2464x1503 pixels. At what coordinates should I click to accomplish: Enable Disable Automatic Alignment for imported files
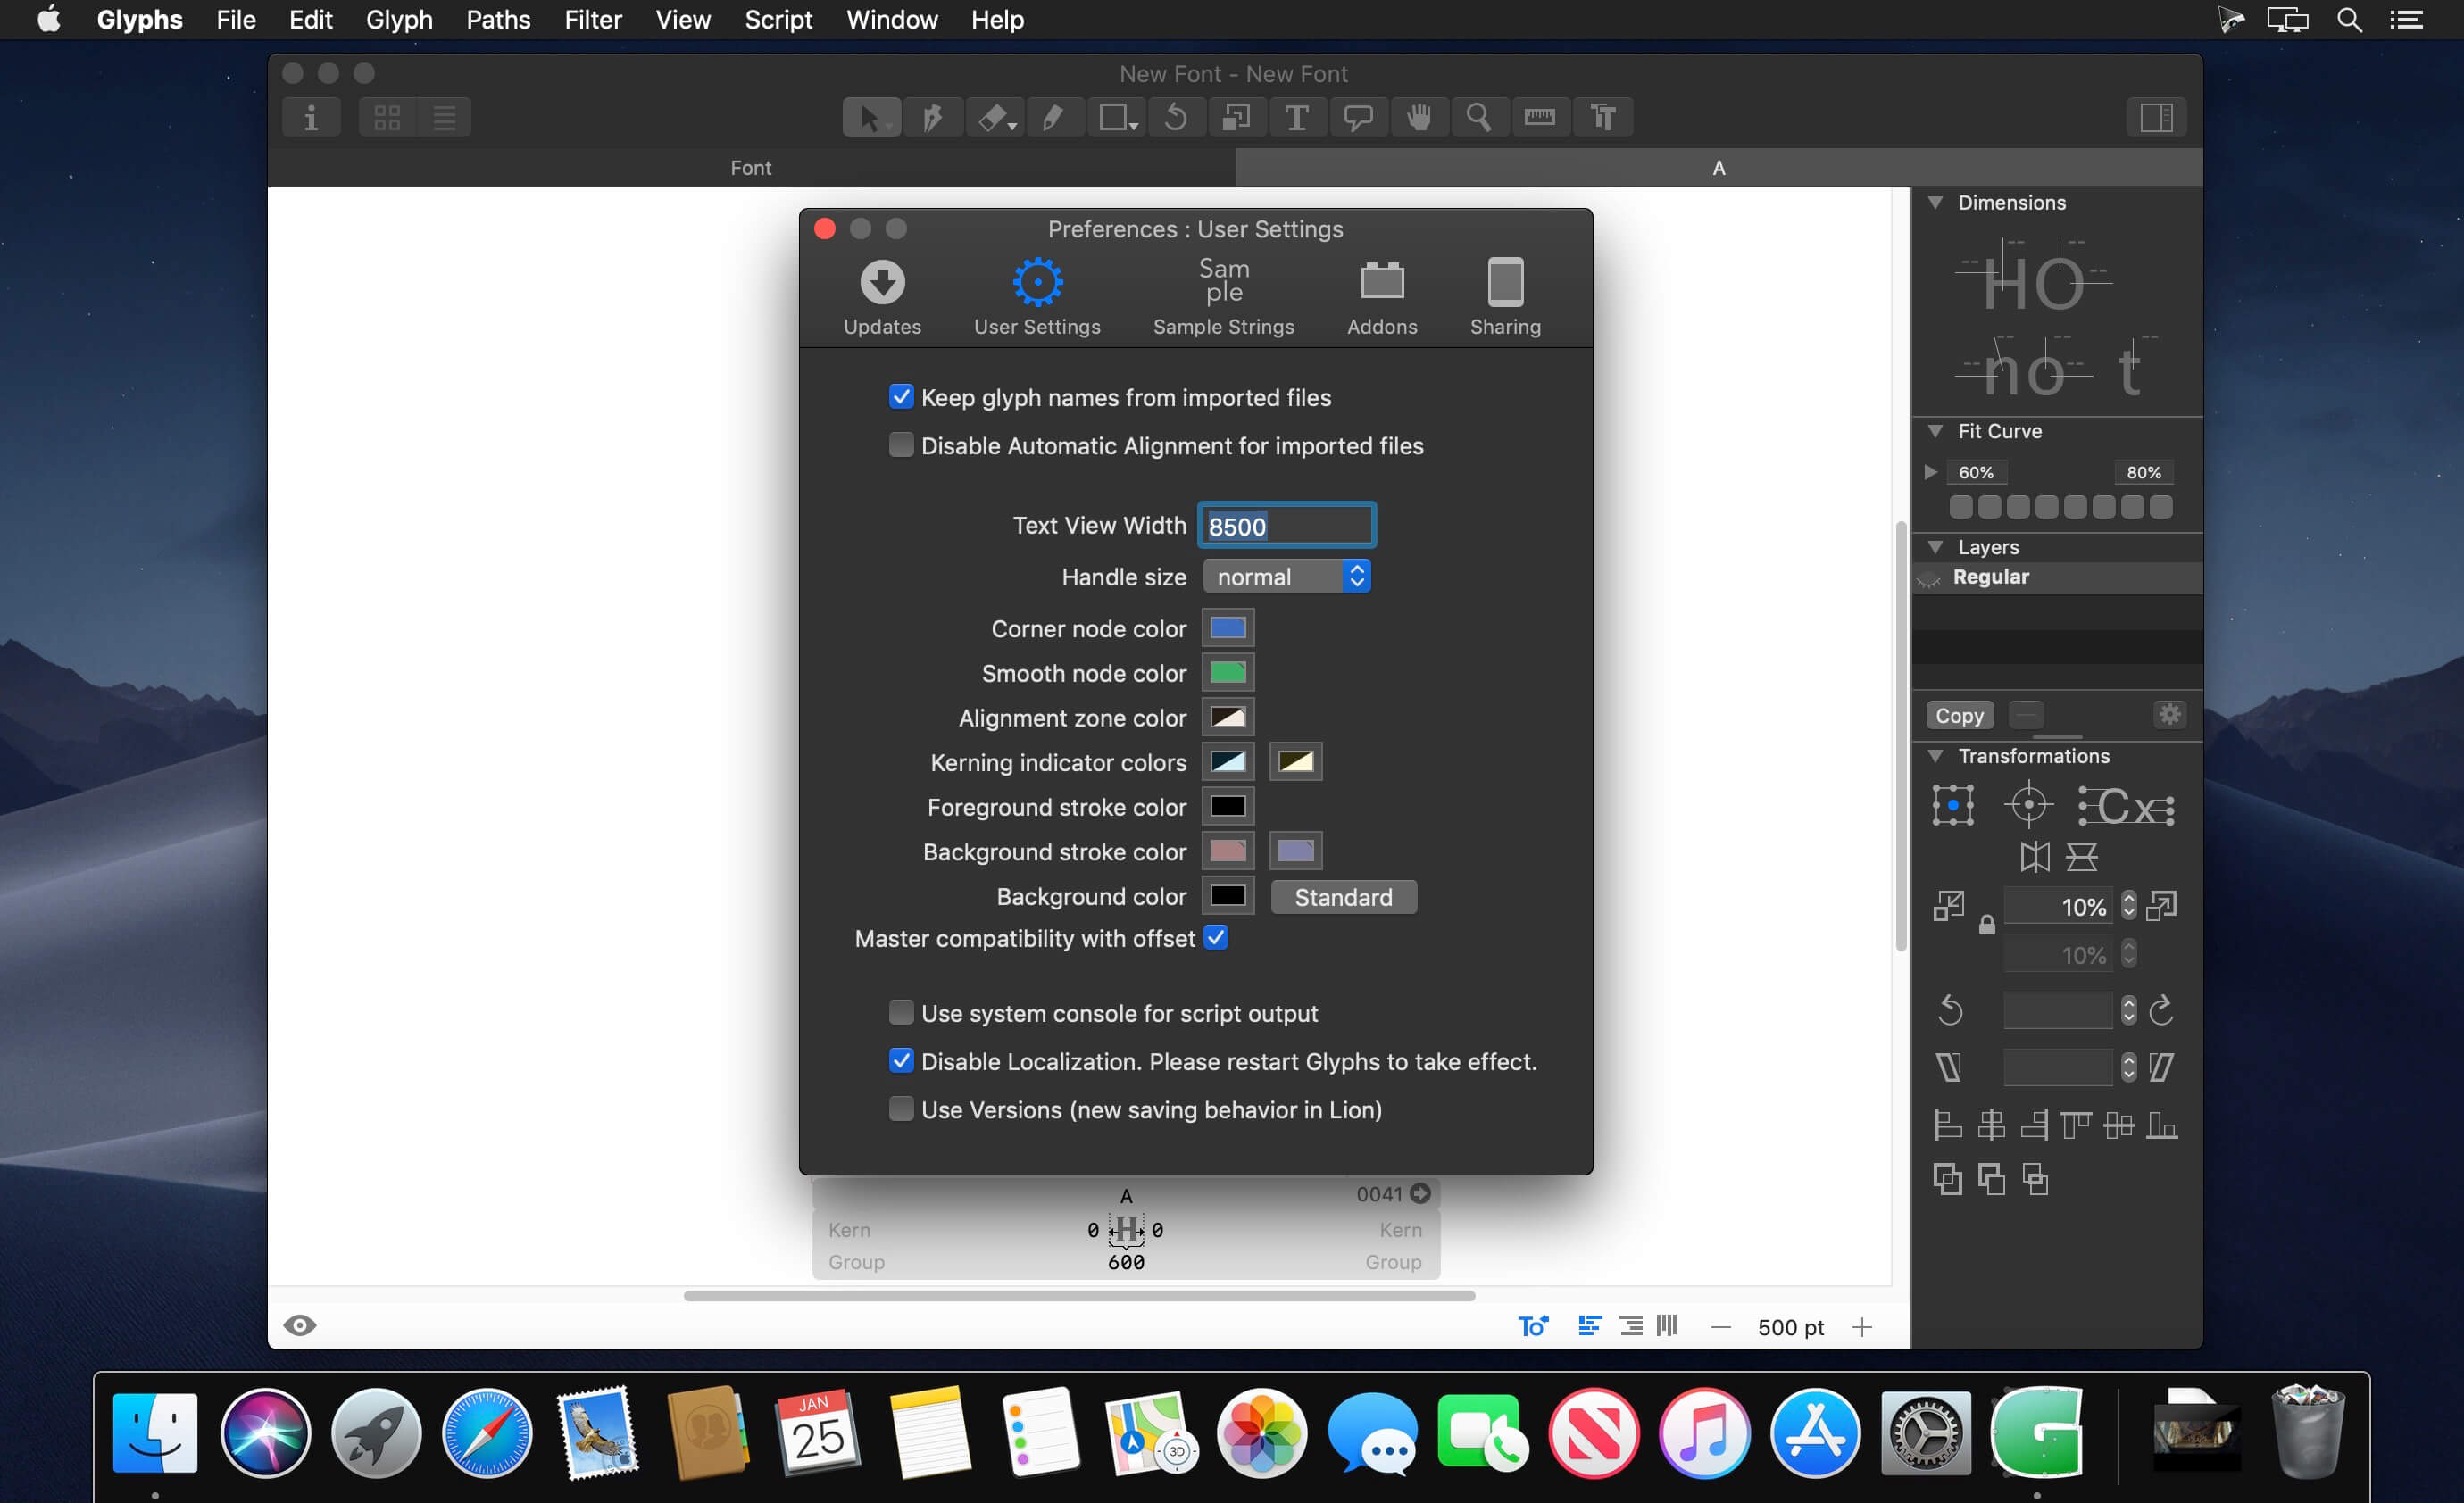pyautogui.click(x=901, y=445)
